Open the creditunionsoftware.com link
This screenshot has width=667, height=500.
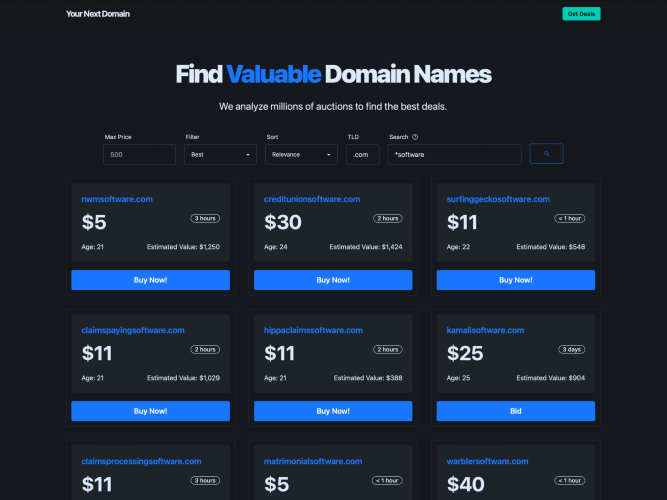(x=312, y=199)
